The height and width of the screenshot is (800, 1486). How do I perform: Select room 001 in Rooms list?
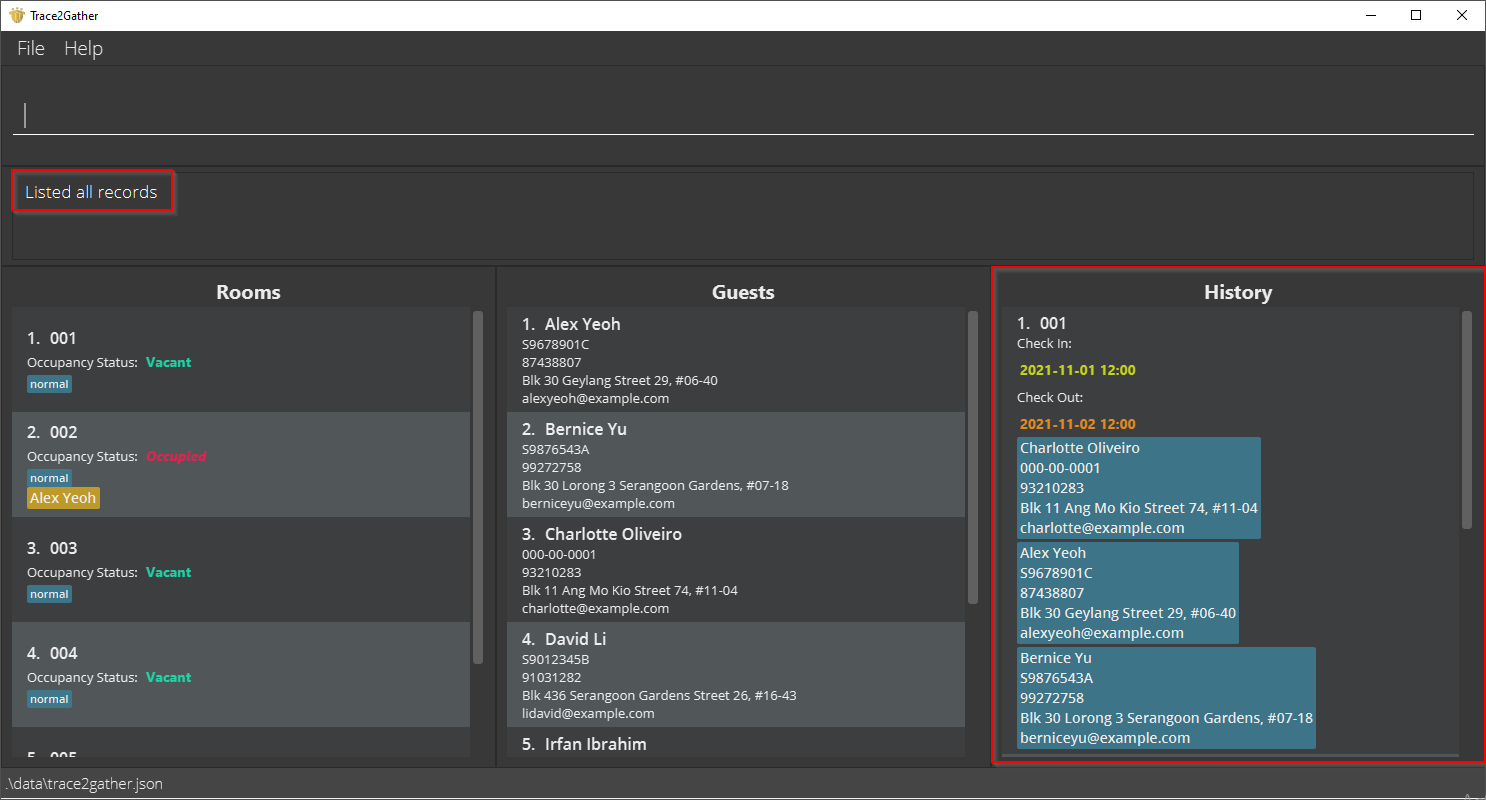pos(241,359)
